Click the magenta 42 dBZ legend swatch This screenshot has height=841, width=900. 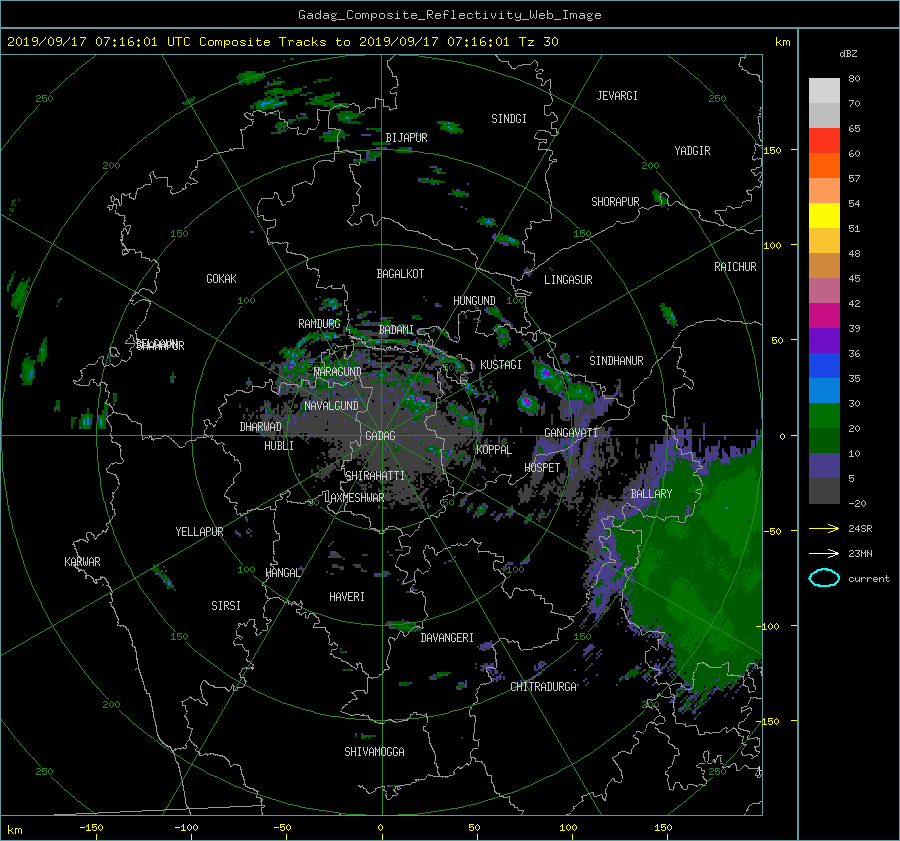(x=824, y=316)
